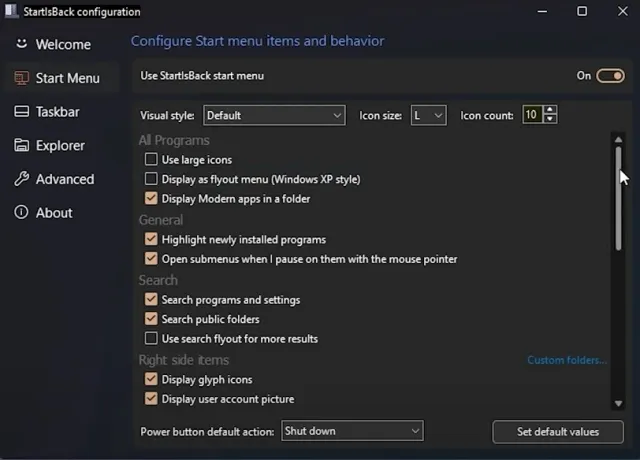Open Power button default action dropdown

click(x=352, y=431)
